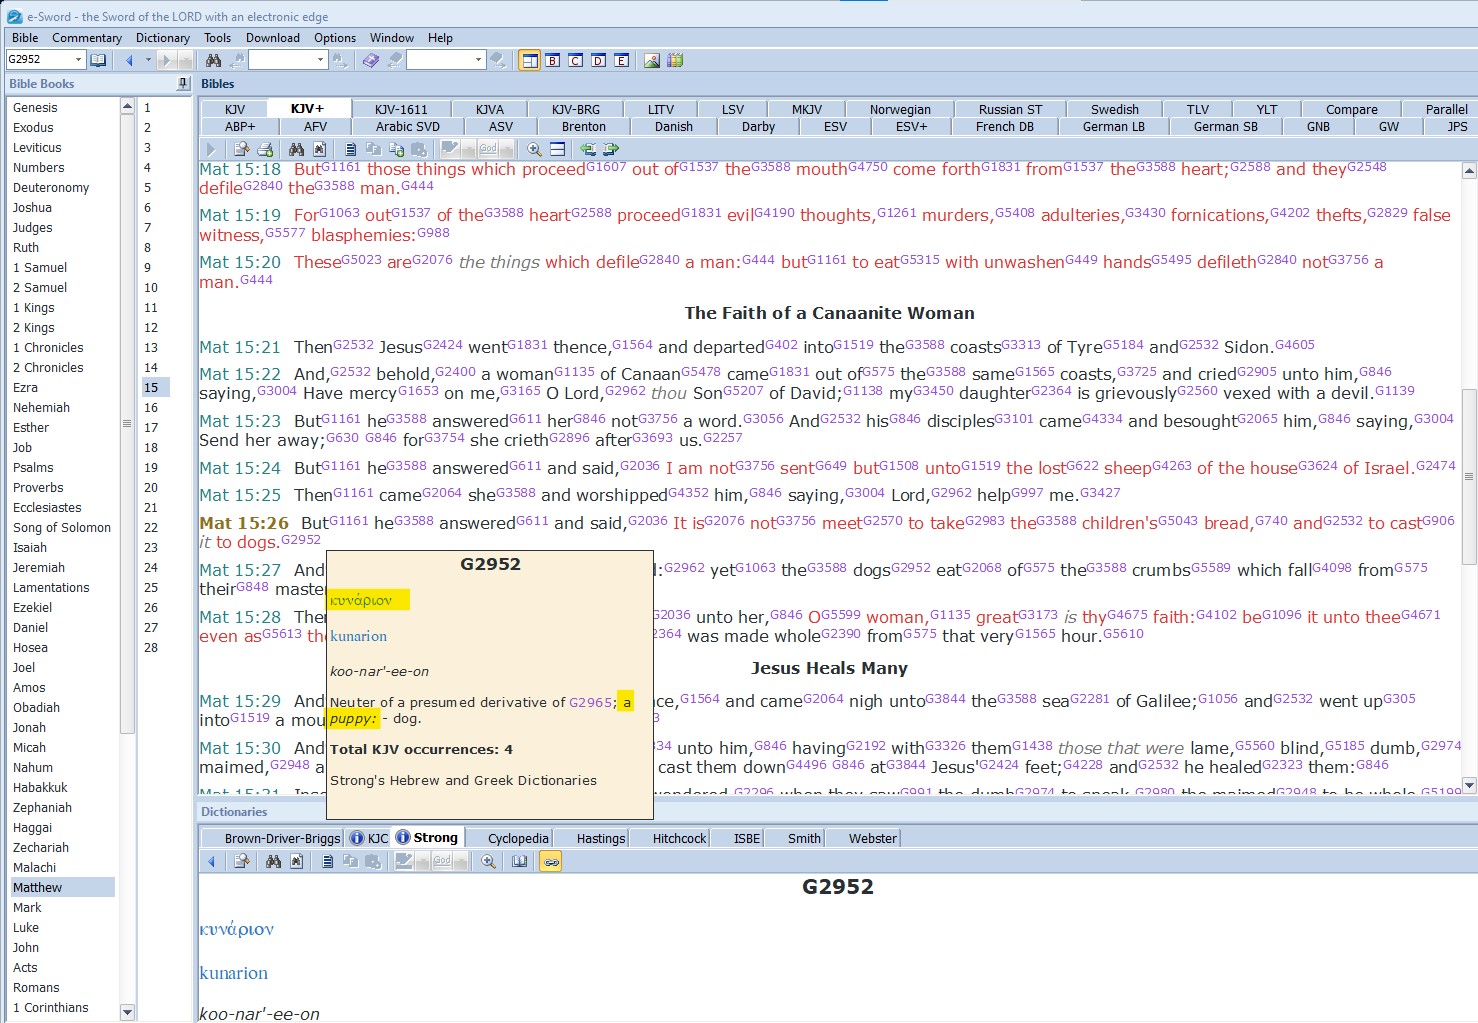Image resolution: width=1478 pixels, height=1023 pixels.
Task: Select Psalms in Bible Books list
Action: click(33, 468)
